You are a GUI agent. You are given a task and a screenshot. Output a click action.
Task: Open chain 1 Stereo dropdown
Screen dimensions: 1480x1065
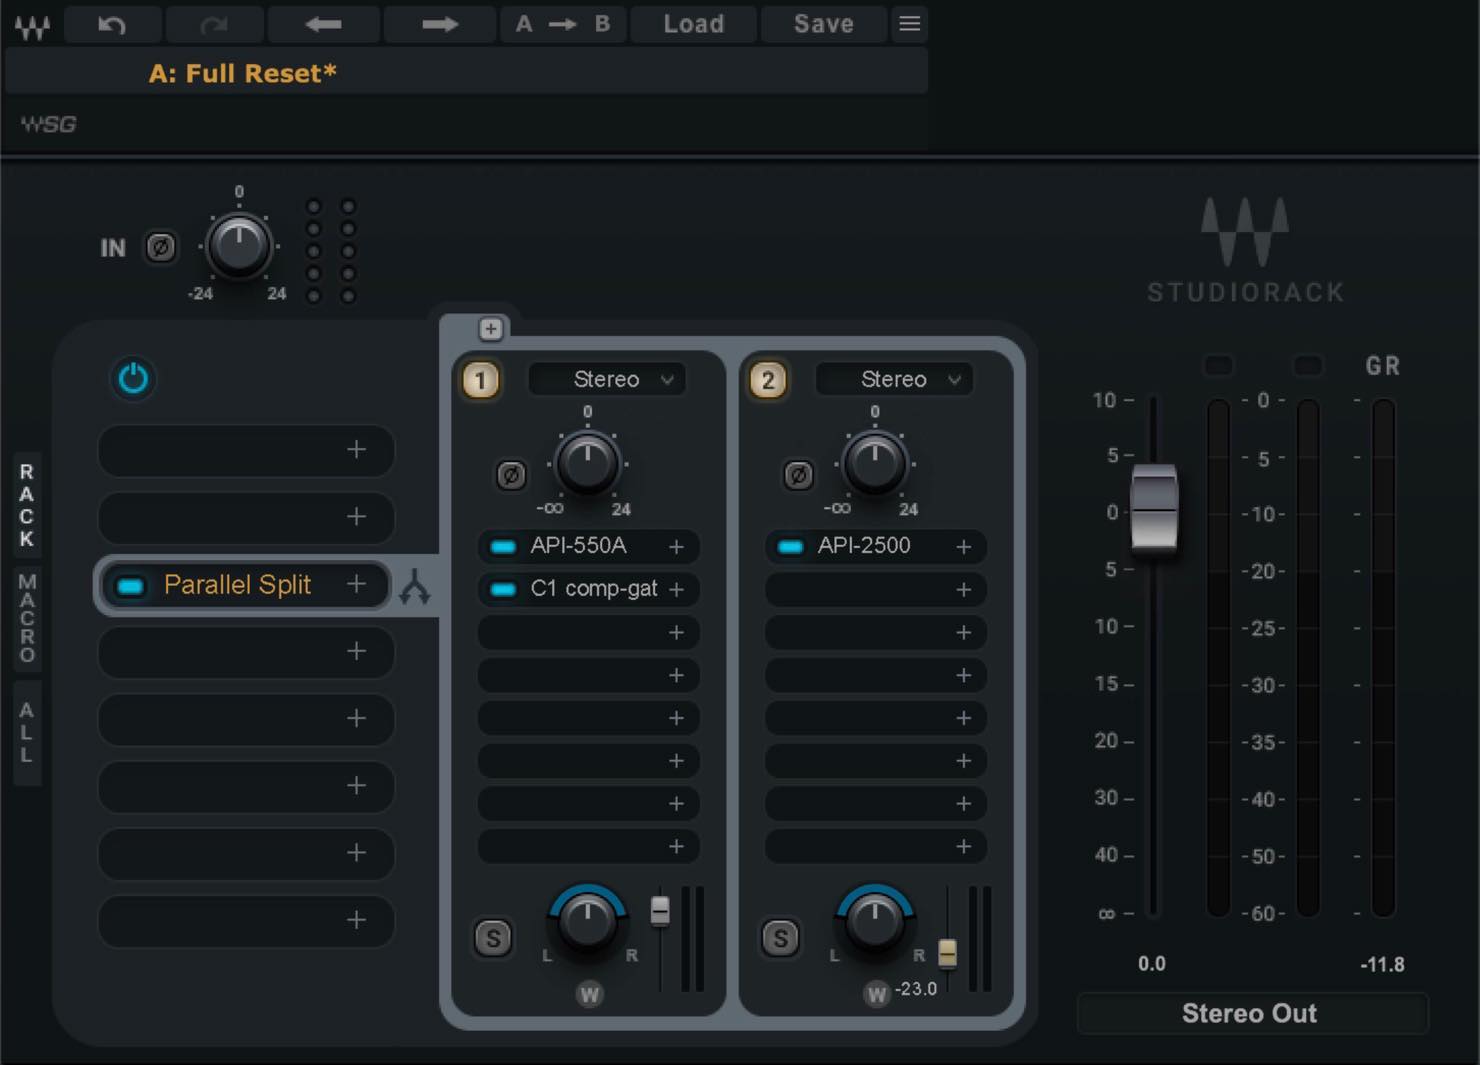point(607,379)
